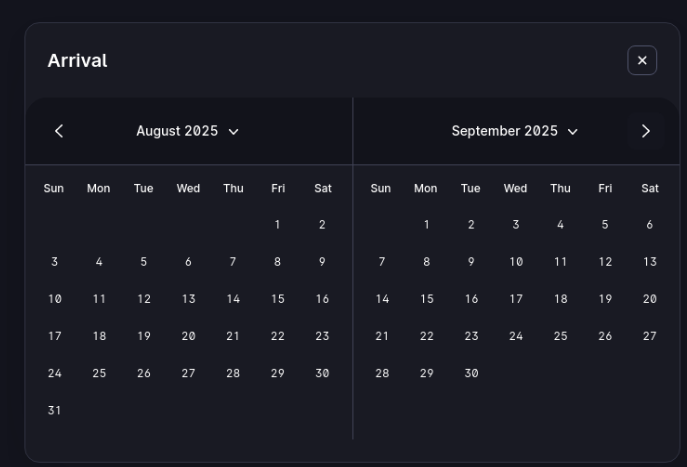Choose August 31

[x=54, y=411]
